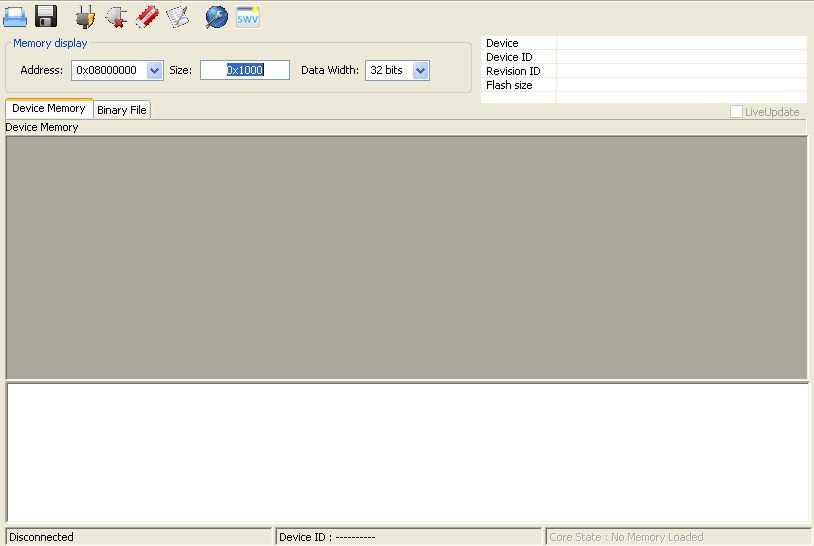Toggle the LiveUpdate checkbox

tap(737, 112)
